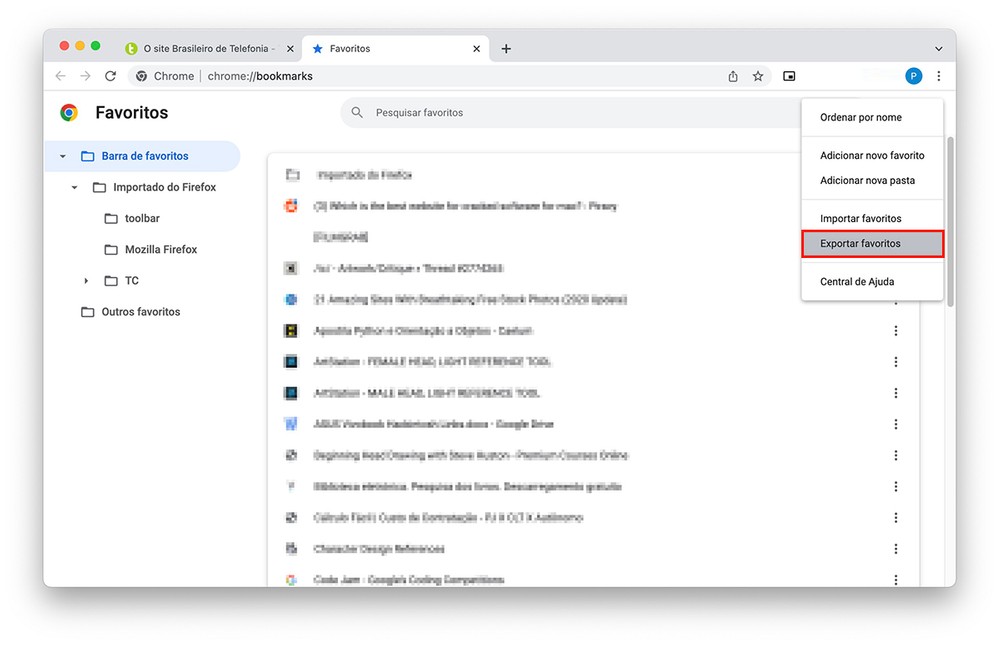Screen dimensions: 1000x645
Task: Open new tab with plus icon
Action: [506, 48]
